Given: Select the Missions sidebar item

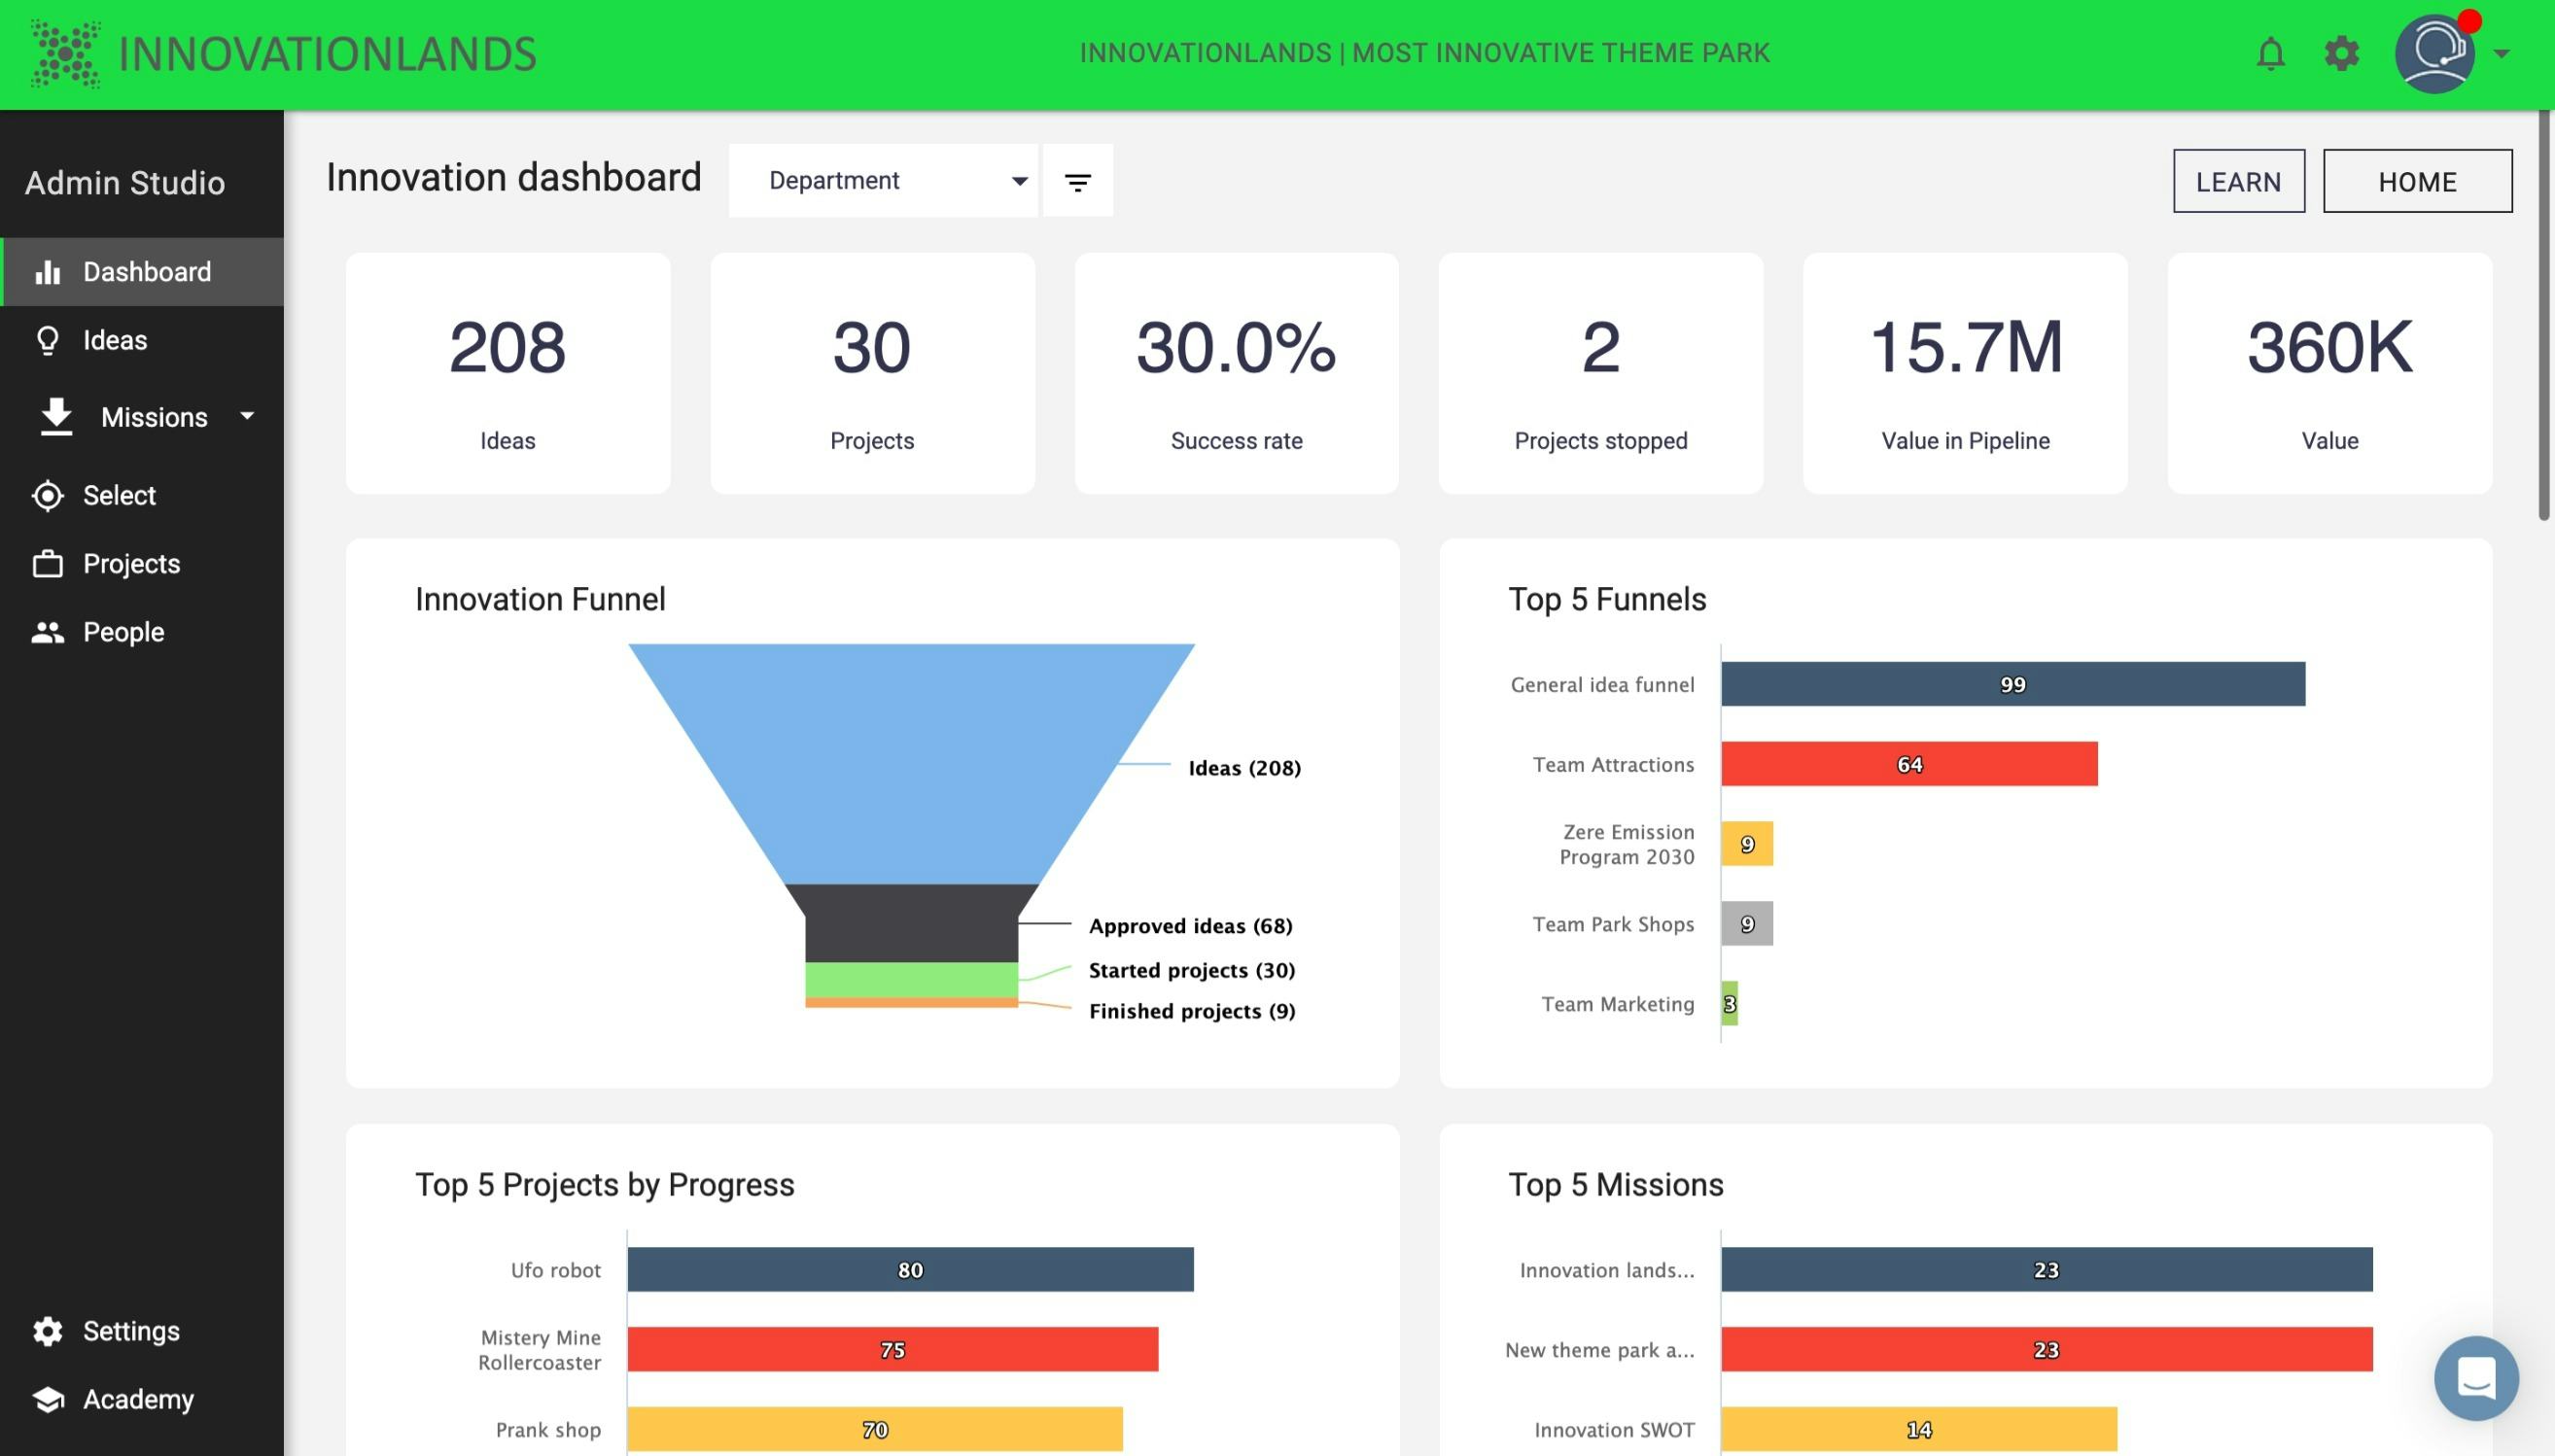Looking at the screenshot, I should (154, 417).
